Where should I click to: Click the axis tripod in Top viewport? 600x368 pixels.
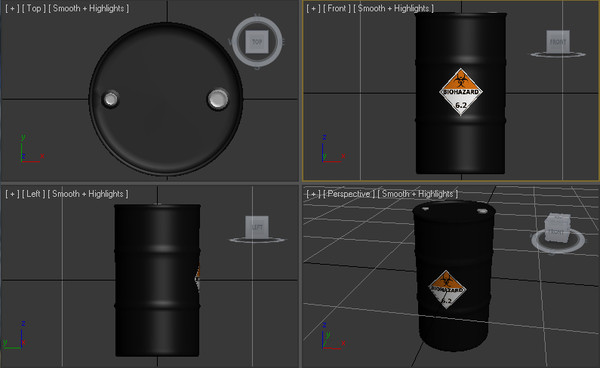tap(31, 149)
